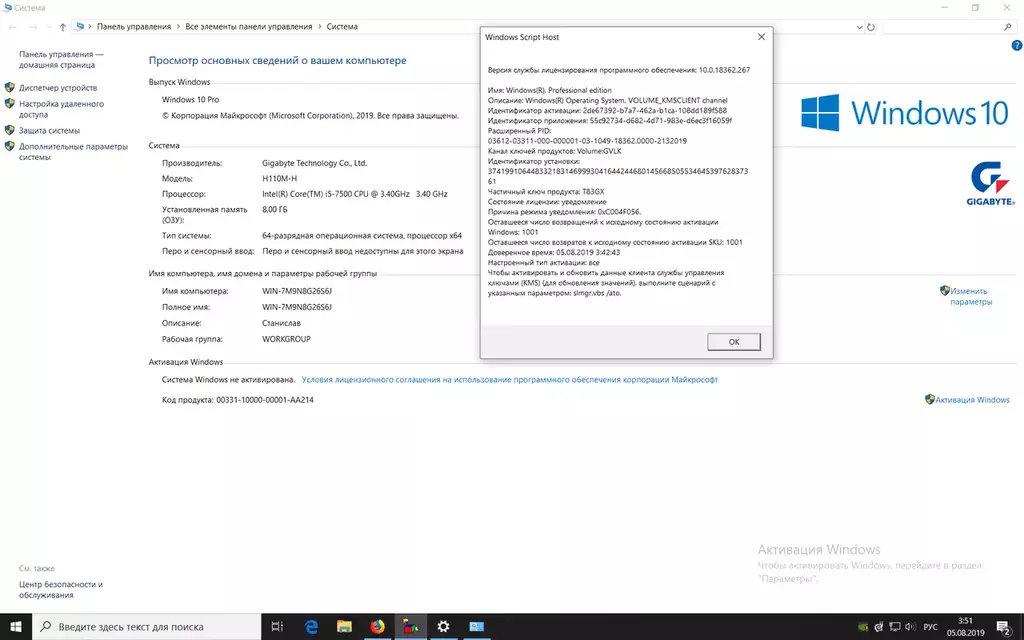Go up one level with the up arrow
Screen dimensions: 1024x640
pos(63,27)
